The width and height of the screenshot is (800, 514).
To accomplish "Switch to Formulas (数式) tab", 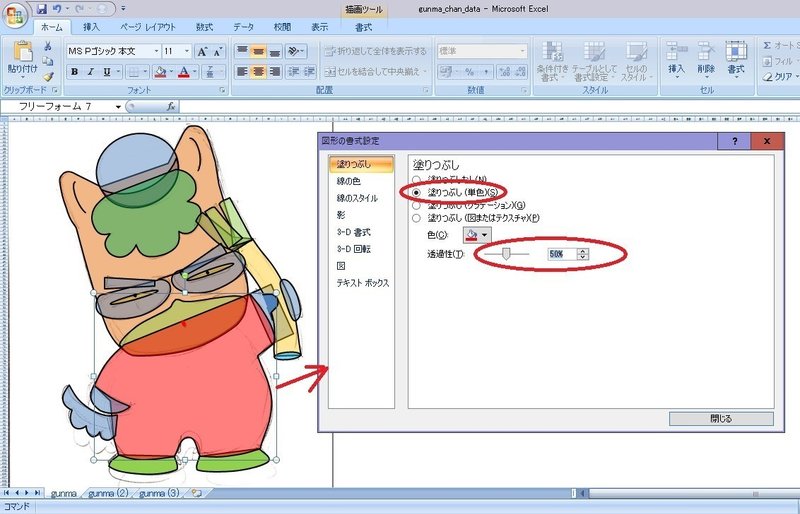I will 205,27.
